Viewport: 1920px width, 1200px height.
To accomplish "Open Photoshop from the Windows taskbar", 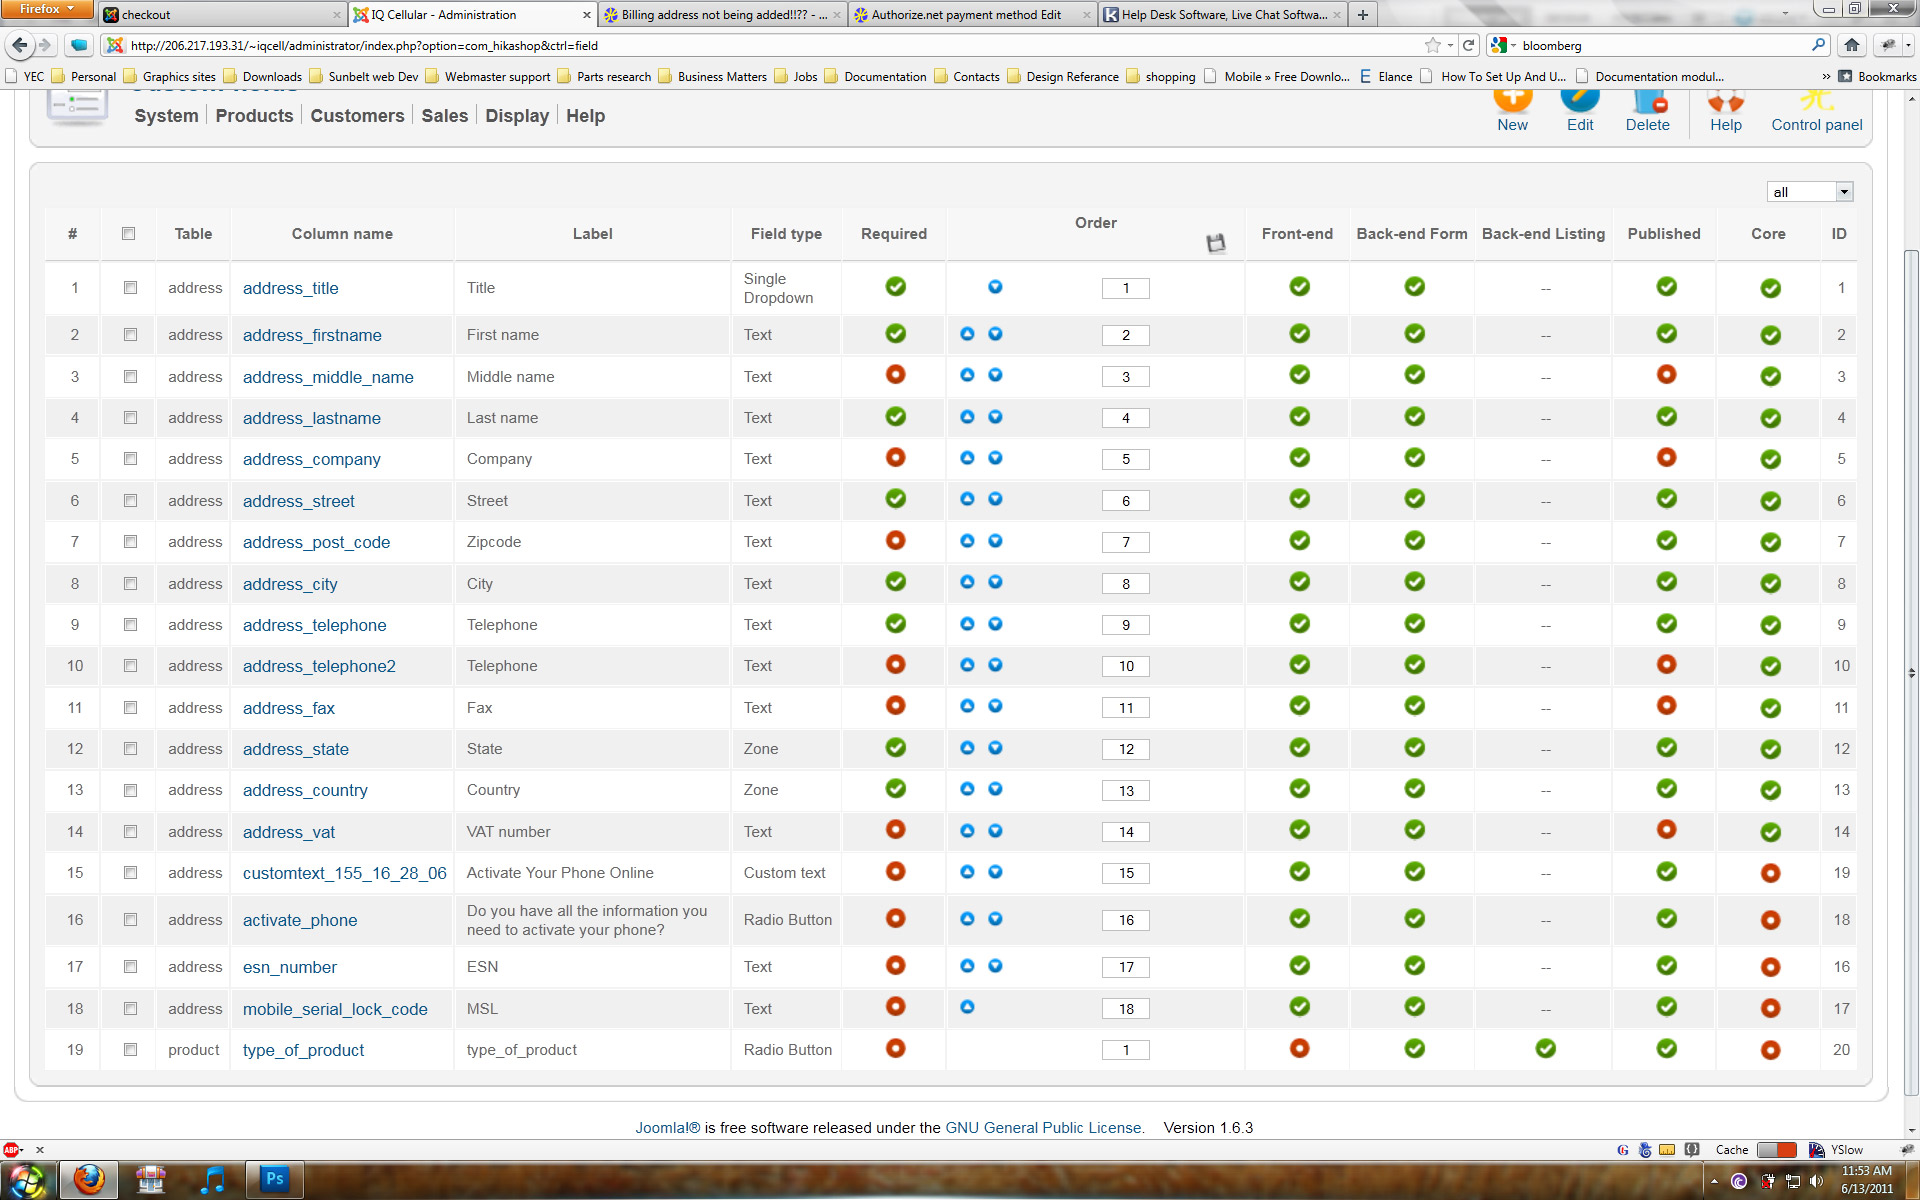I will pos(274,1179).
